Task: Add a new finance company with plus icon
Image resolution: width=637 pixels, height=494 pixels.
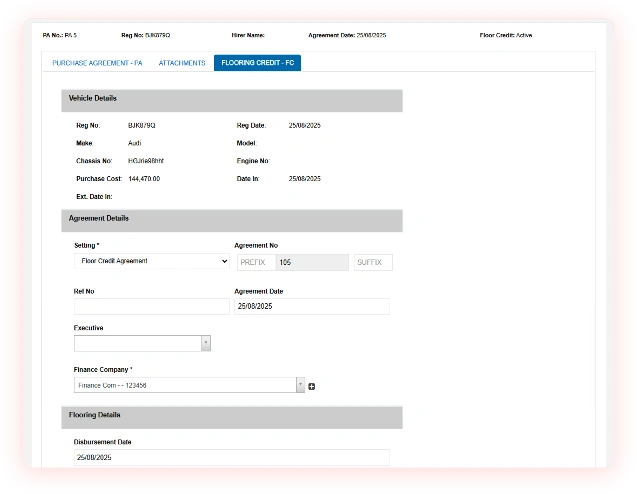Action: [312, 386]
